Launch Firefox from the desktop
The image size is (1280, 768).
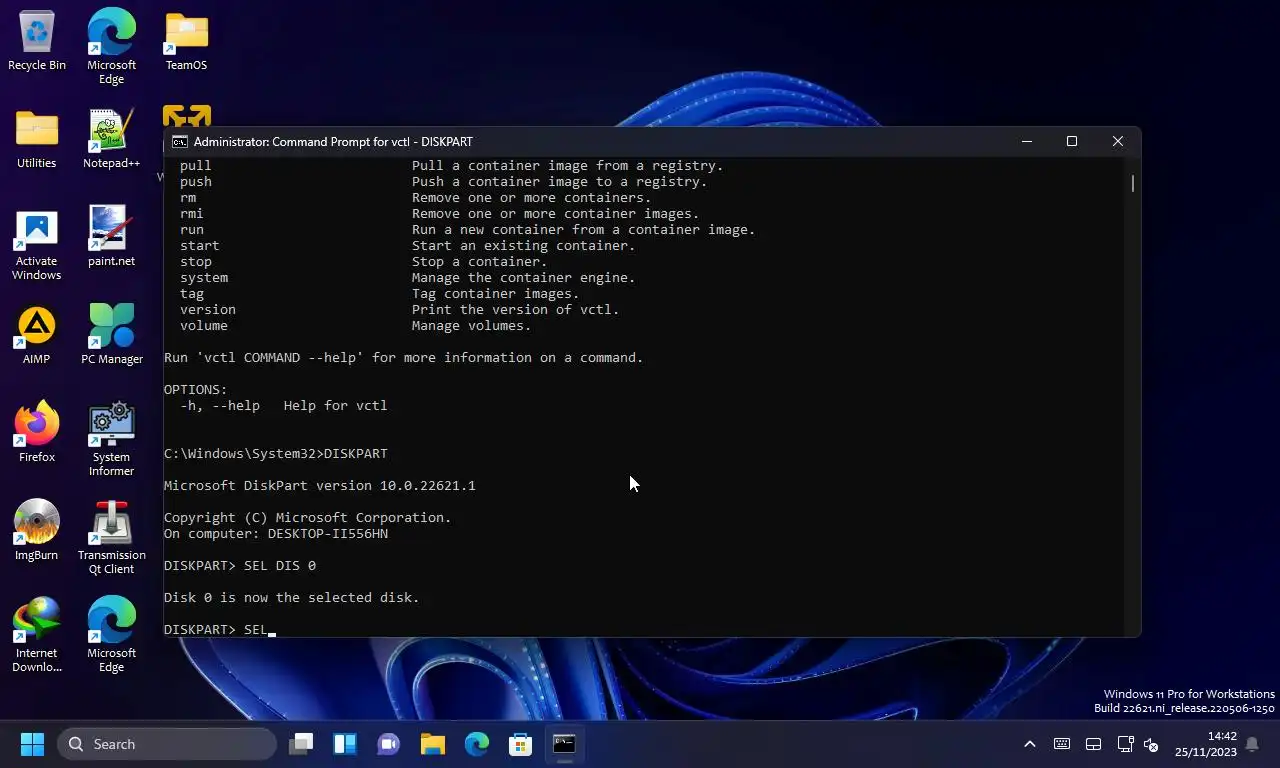(37, 433)
